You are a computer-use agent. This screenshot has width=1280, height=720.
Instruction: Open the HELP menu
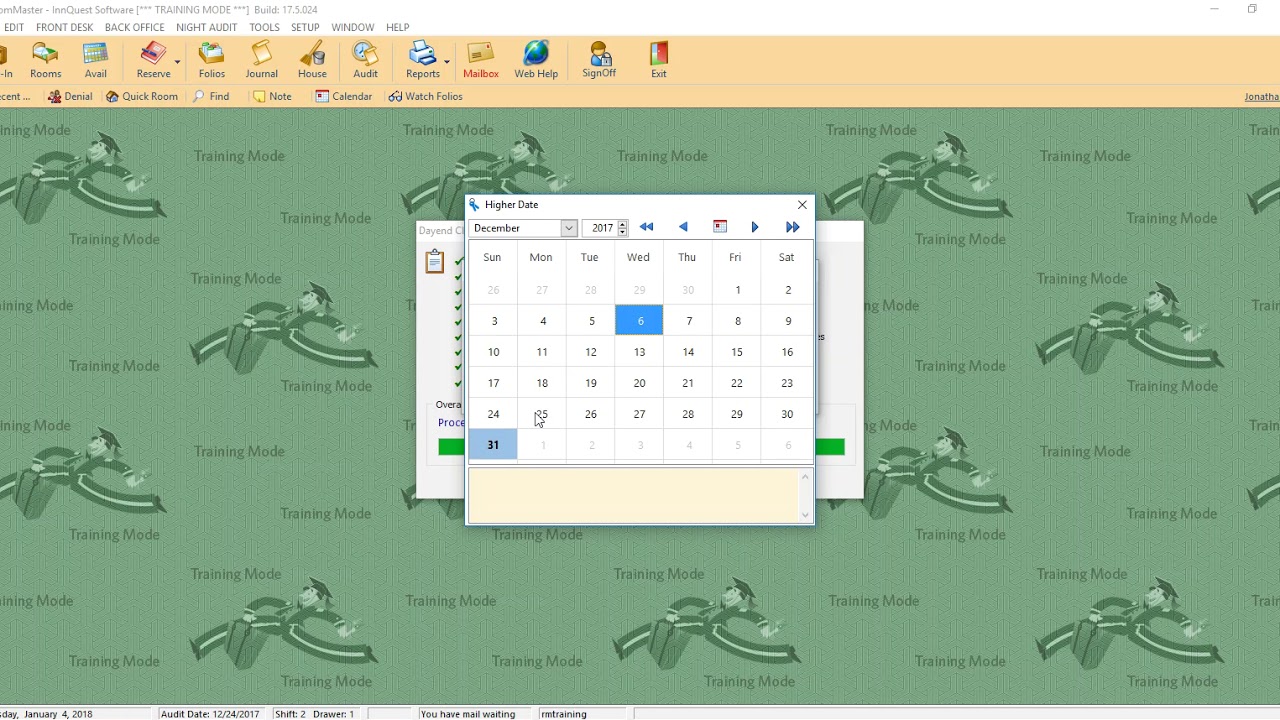(x=397, y=27)
